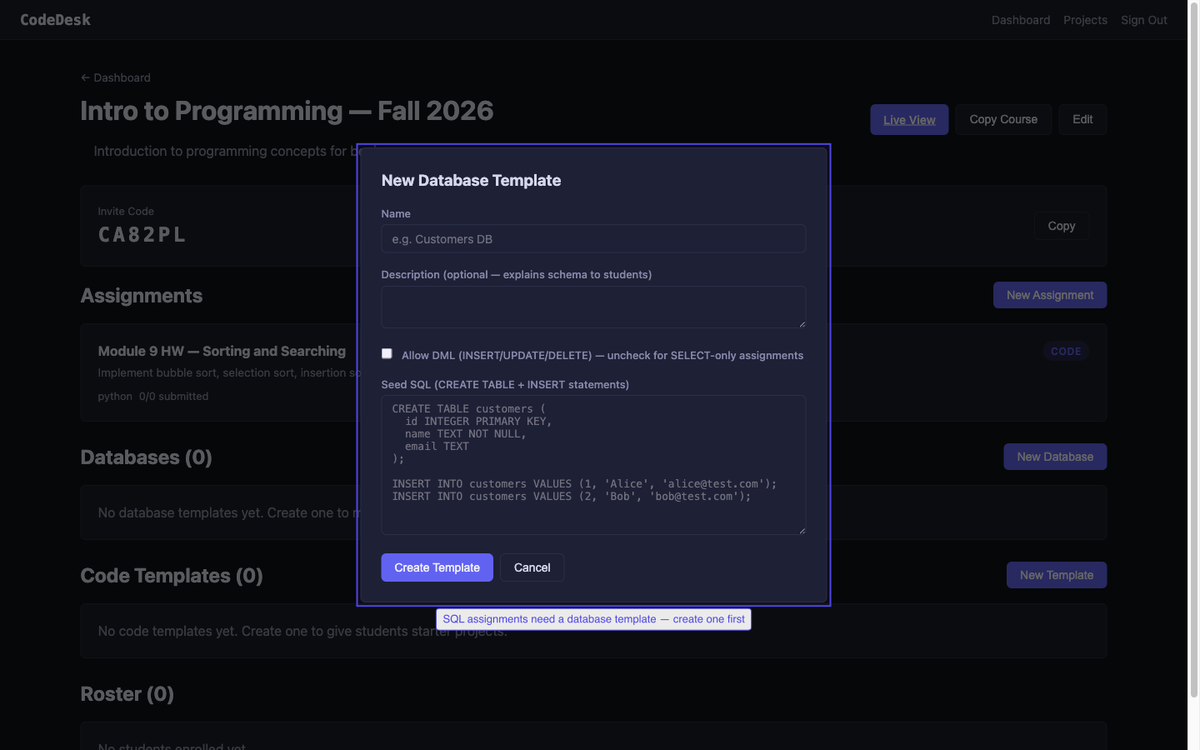Click the CODE badge on Module 9 HW
Viewport: 1200px width, 750px height.
pos(1066,351)
